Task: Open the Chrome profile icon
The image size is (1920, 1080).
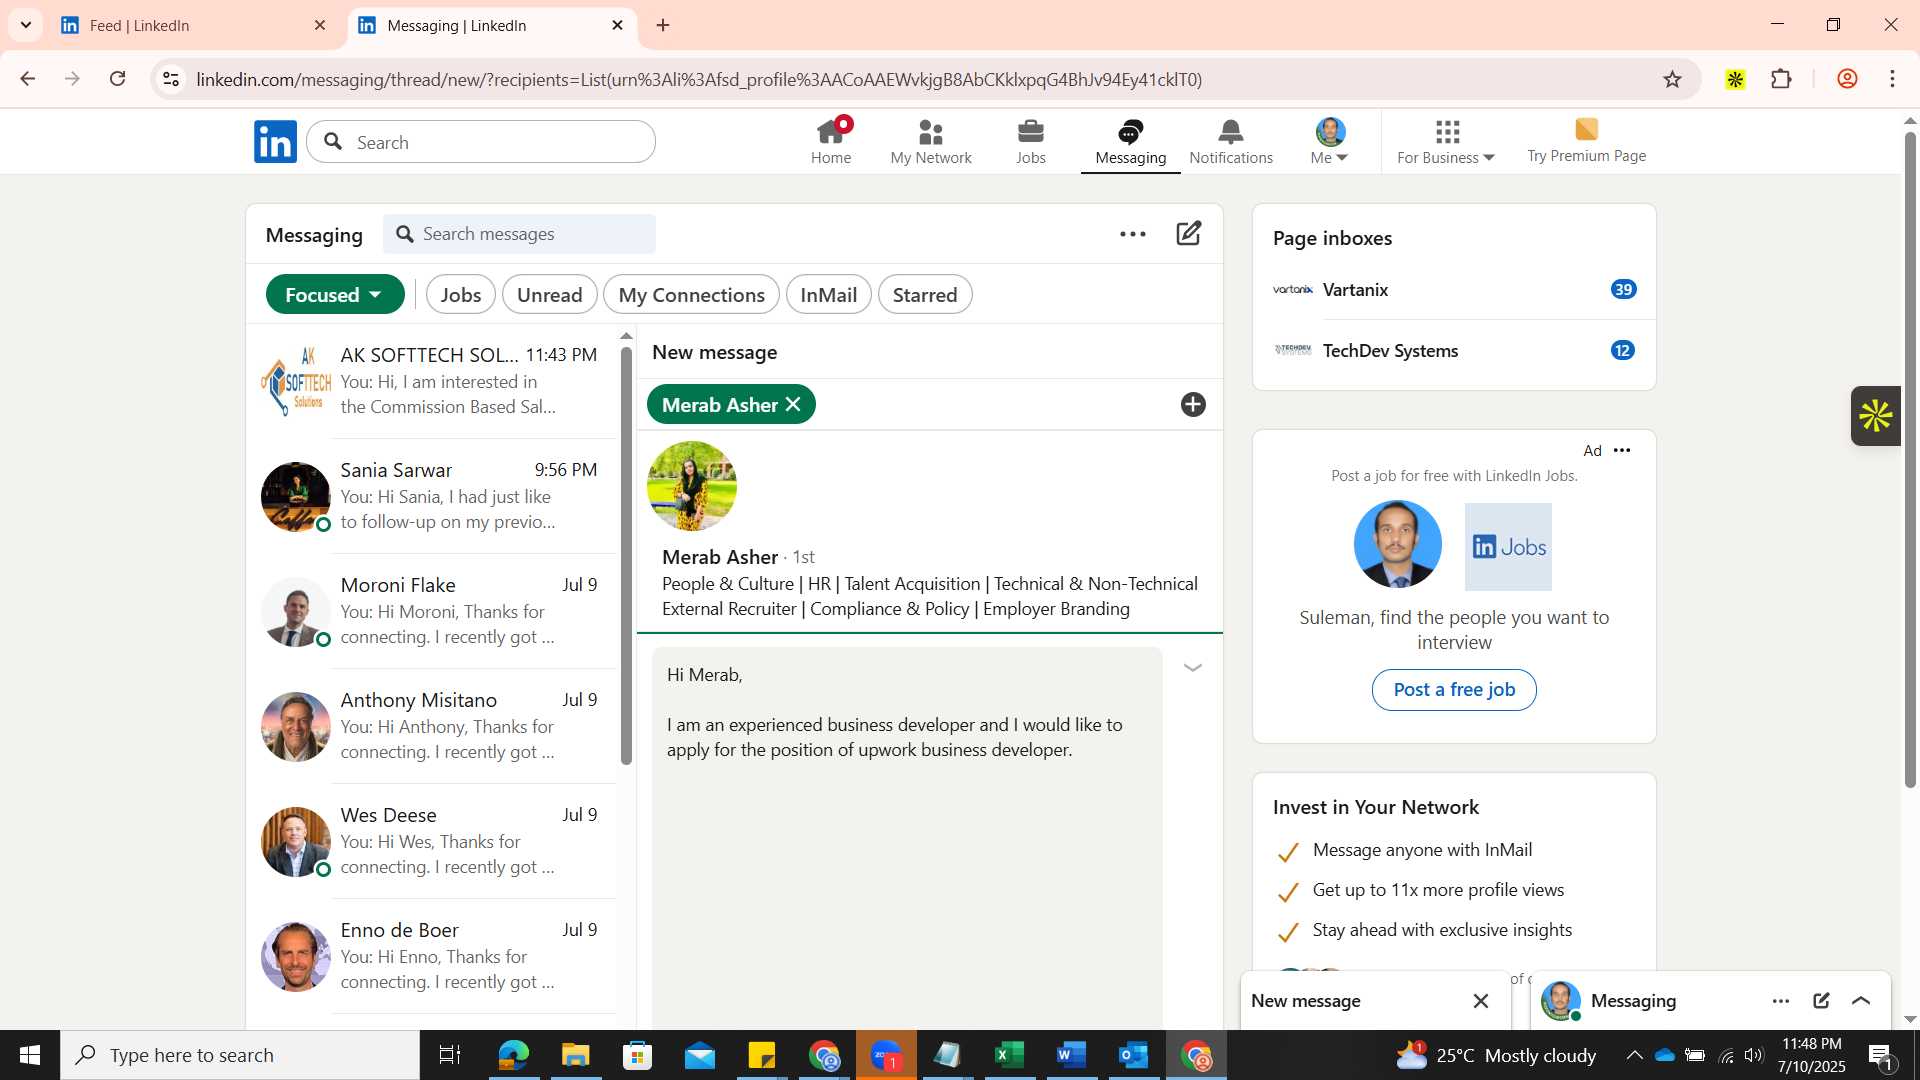Action: (1847, 79)
